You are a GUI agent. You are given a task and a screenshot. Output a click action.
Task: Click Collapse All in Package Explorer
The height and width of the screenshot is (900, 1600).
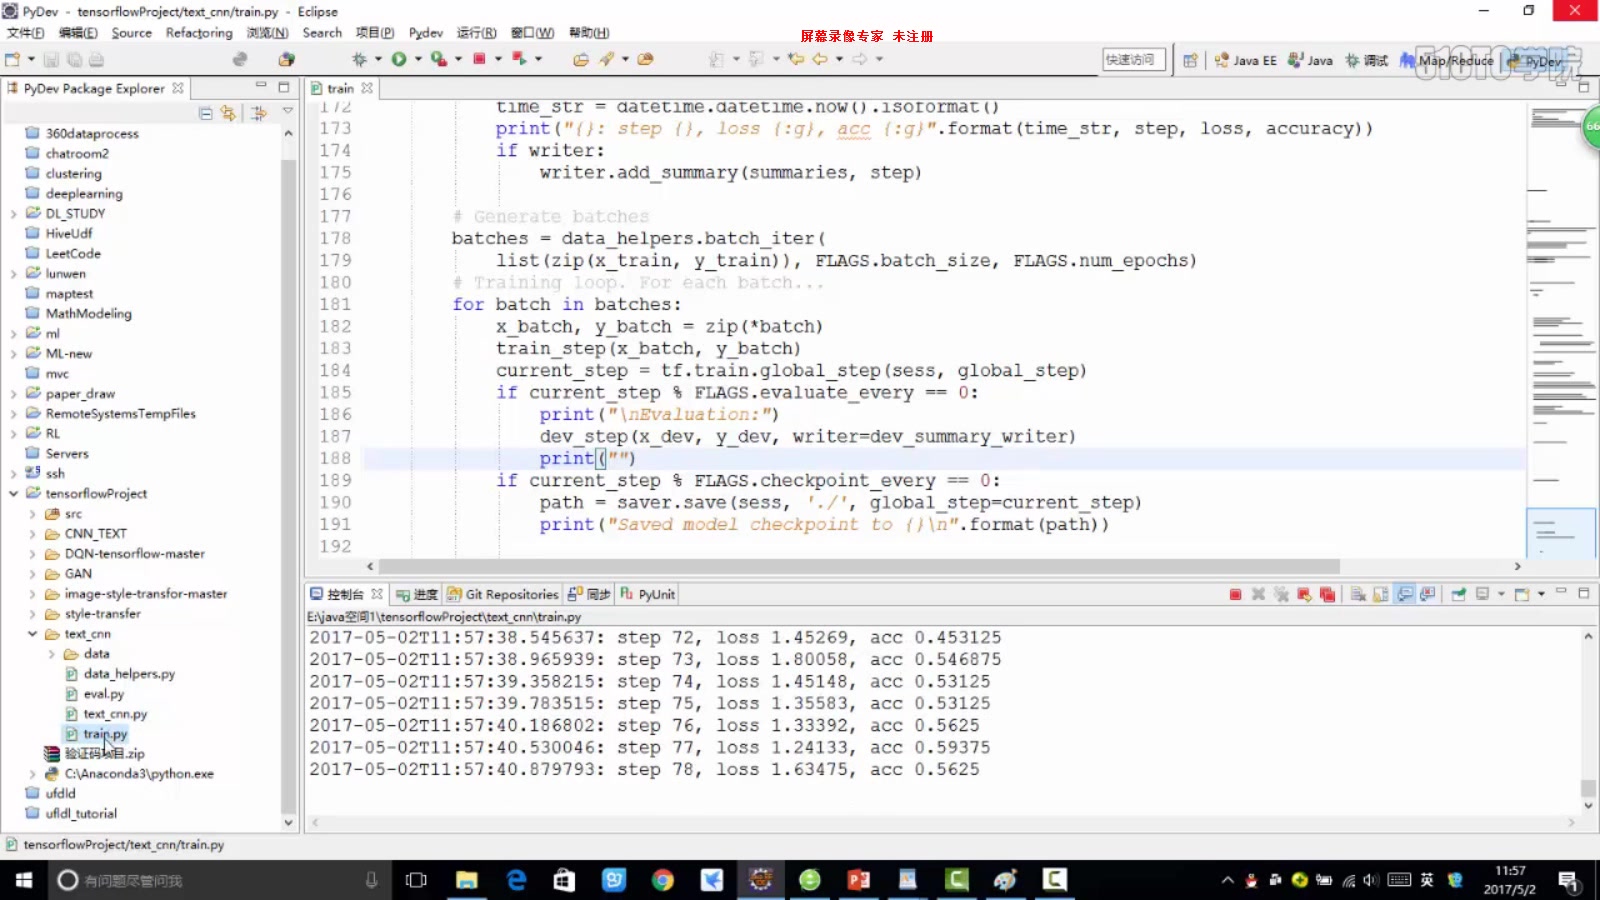[x=205, y=113]
